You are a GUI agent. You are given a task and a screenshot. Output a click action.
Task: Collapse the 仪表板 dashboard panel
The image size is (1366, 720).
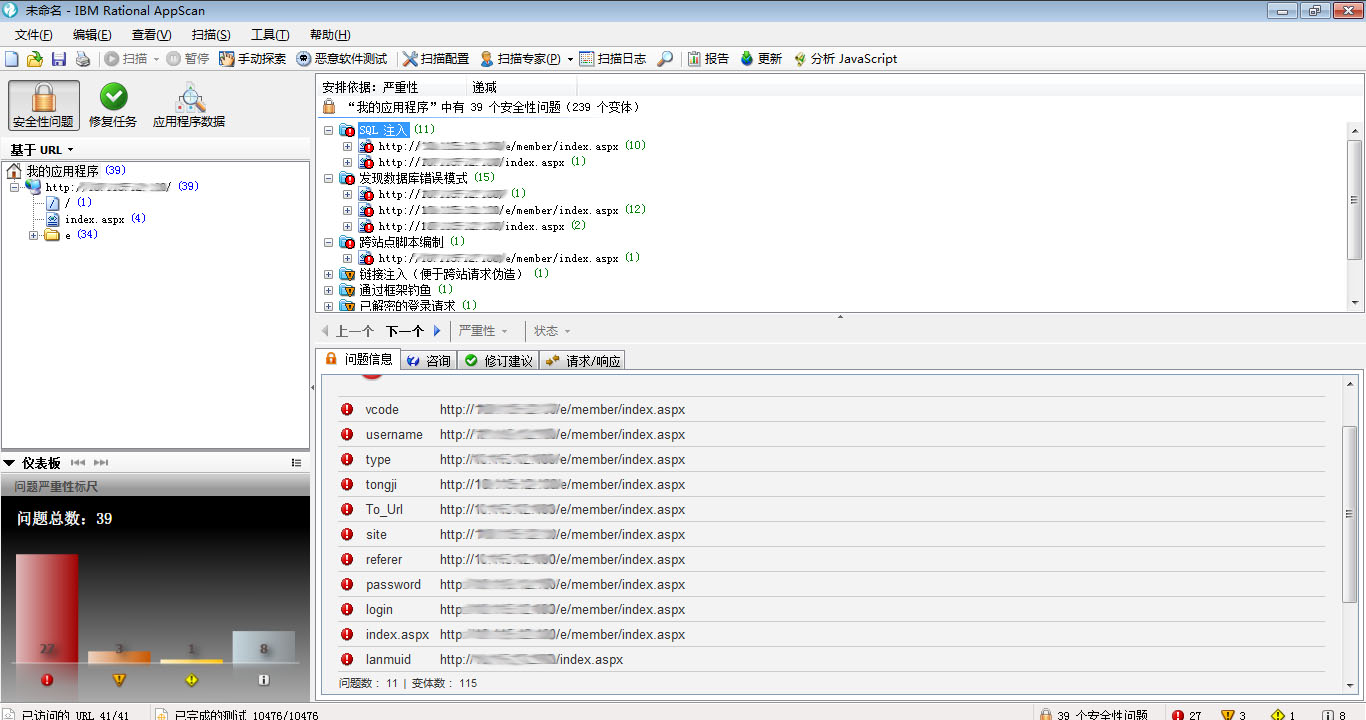(x=9, y=463)
